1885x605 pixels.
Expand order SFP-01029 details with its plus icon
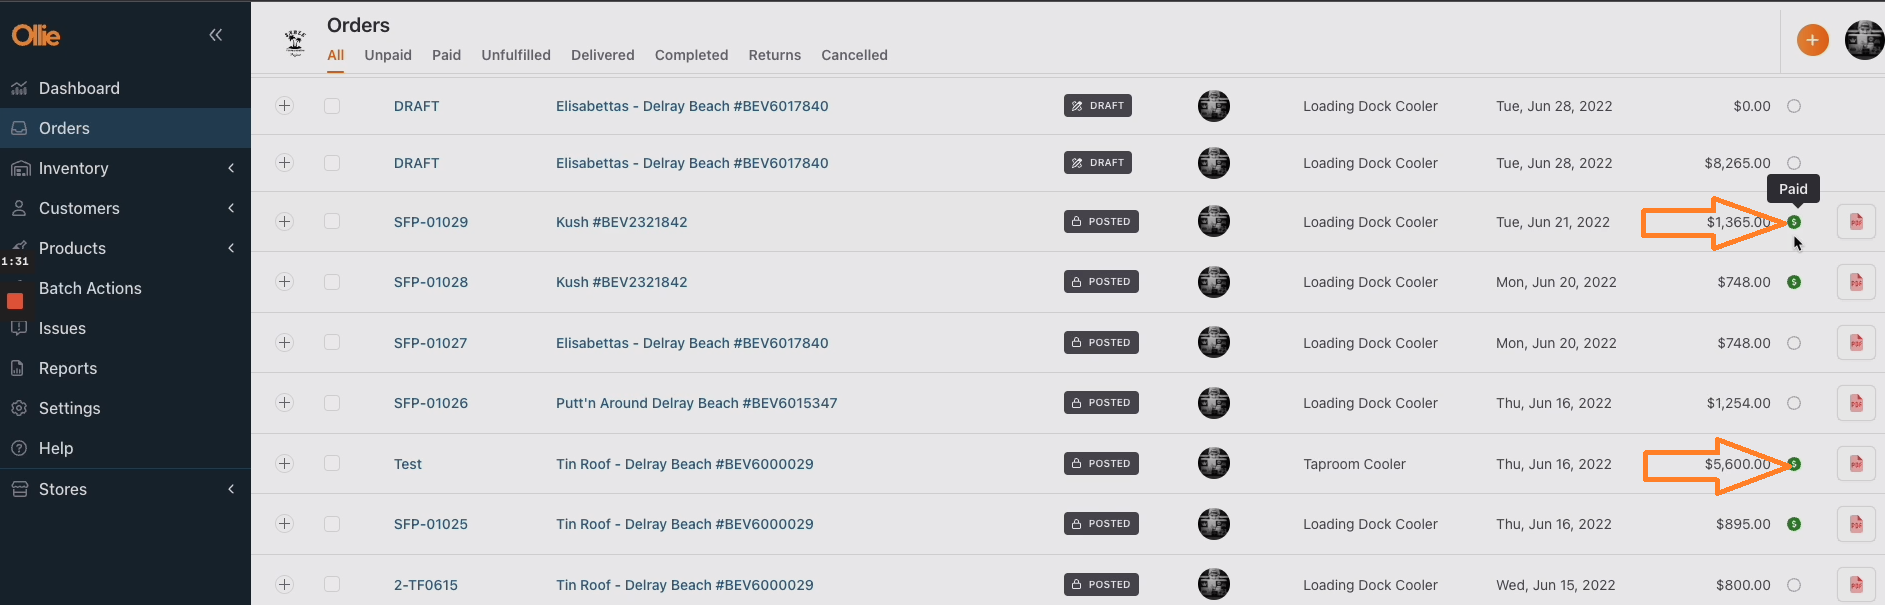[x=285, y=222]
